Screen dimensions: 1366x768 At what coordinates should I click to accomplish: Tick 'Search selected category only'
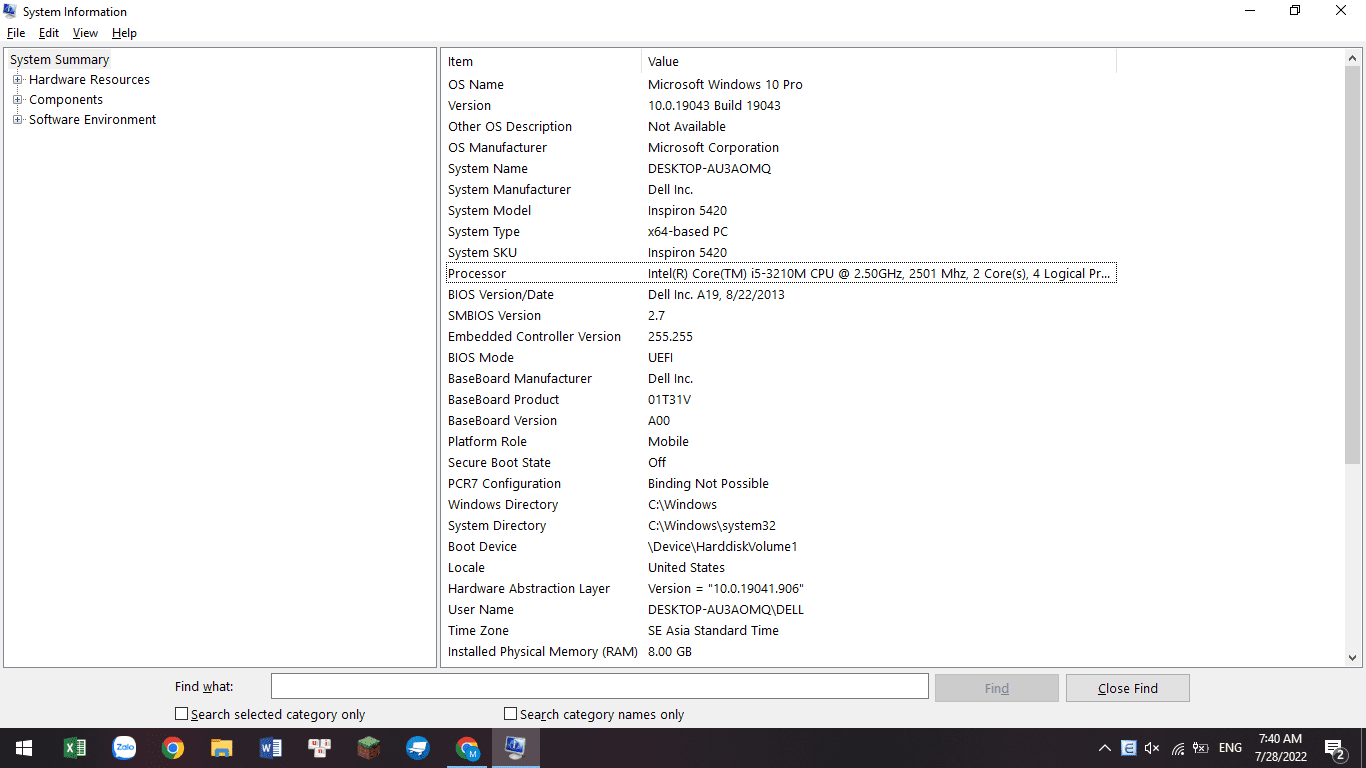(x=181, y=714)
